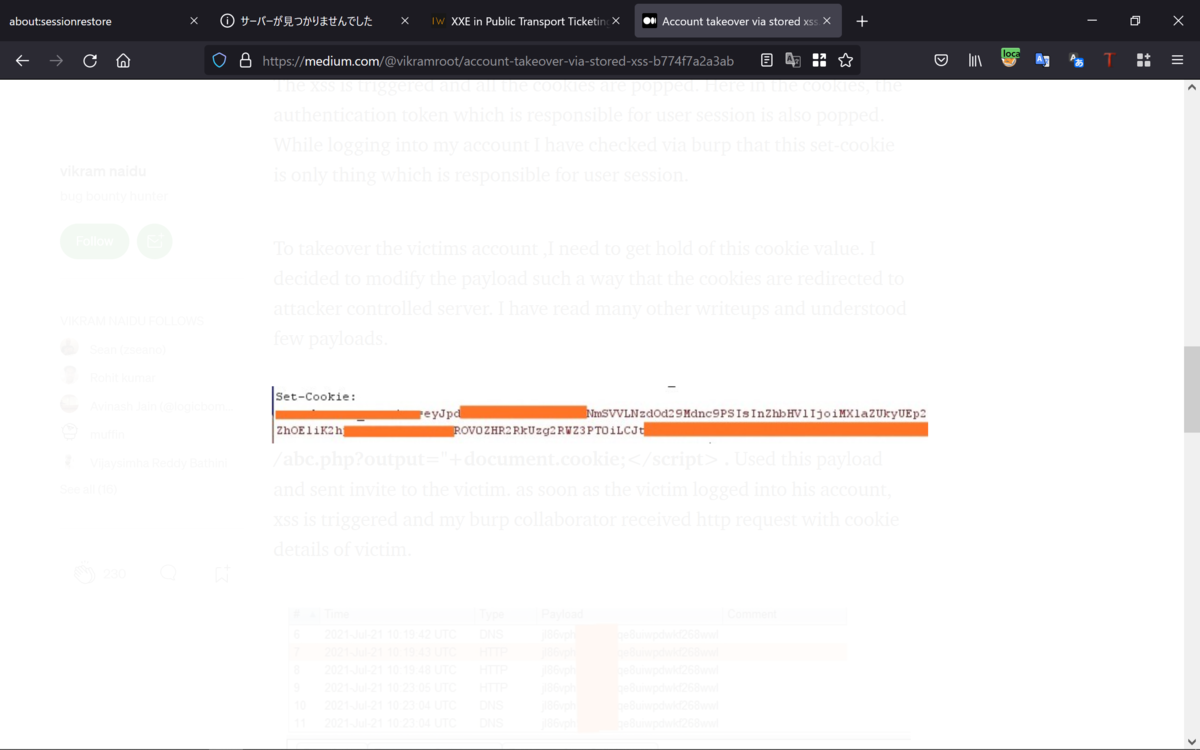
Task: Click the faded Follow button for vikram naidu
Action: [94, 241]
